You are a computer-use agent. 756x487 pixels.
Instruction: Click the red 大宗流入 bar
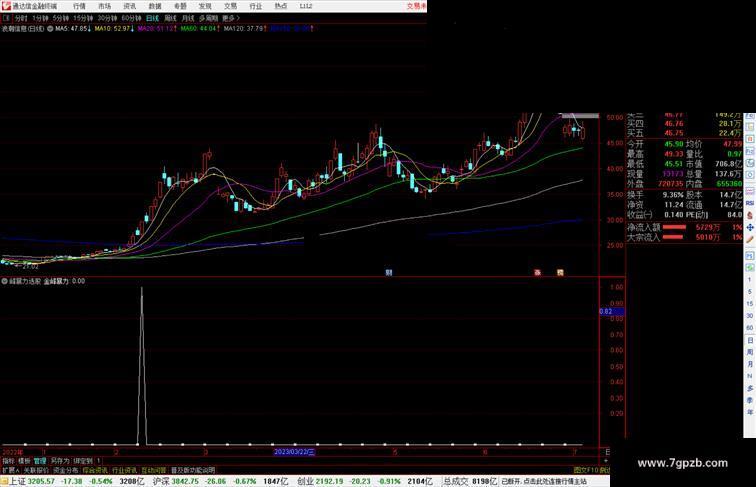click(673, 237)
